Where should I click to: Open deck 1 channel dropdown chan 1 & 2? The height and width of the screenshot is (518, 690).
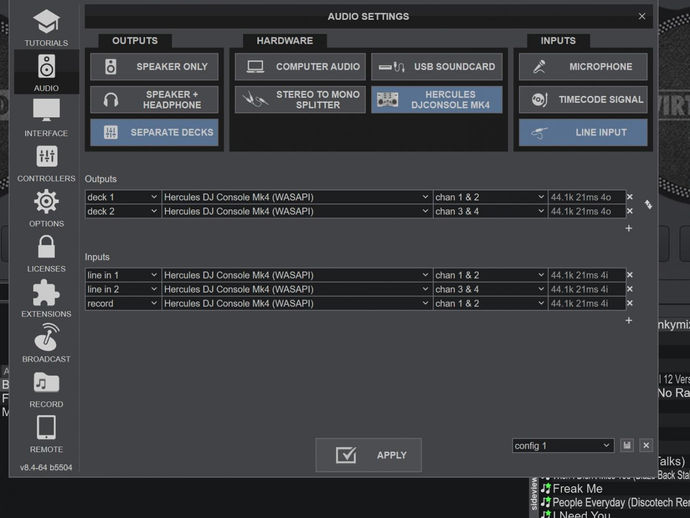[x=490, y=197]
